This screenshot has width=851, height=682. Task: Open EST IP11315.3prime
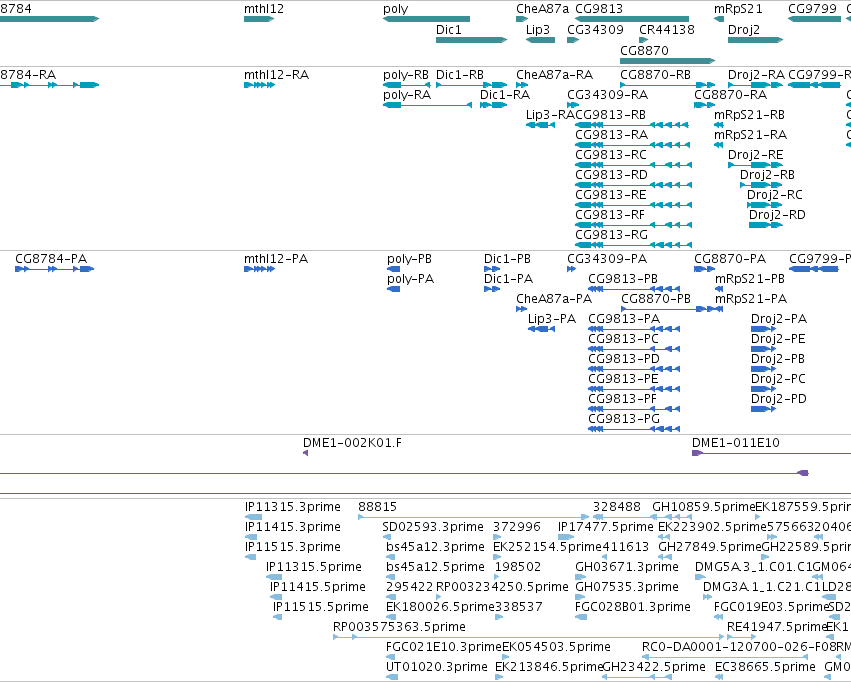(293, 507)
